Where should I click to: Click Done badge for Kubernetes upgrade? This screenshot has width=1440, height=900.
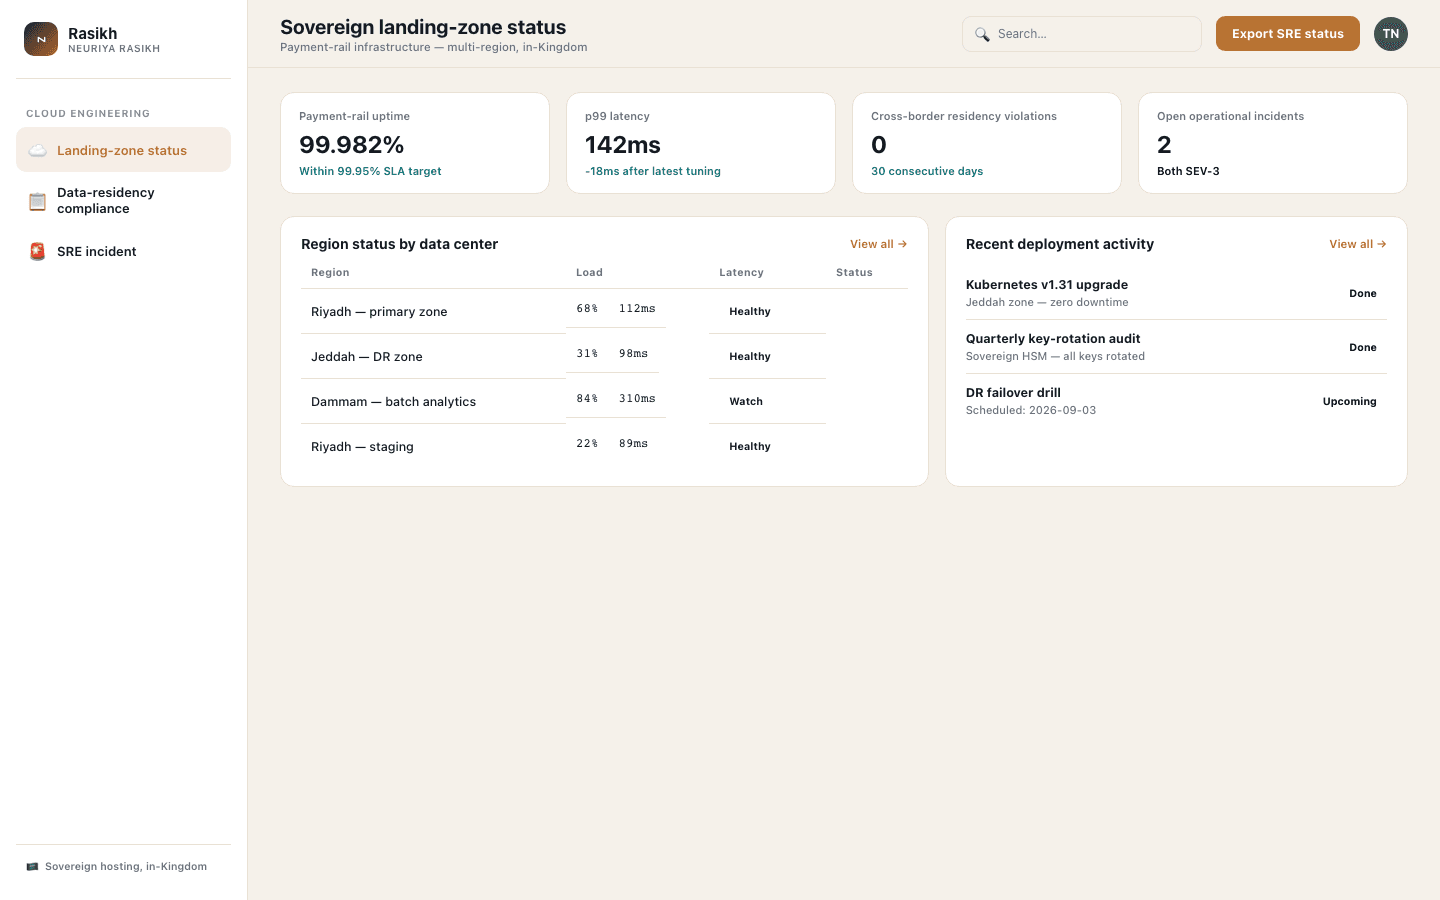(x=1363, y=294)
